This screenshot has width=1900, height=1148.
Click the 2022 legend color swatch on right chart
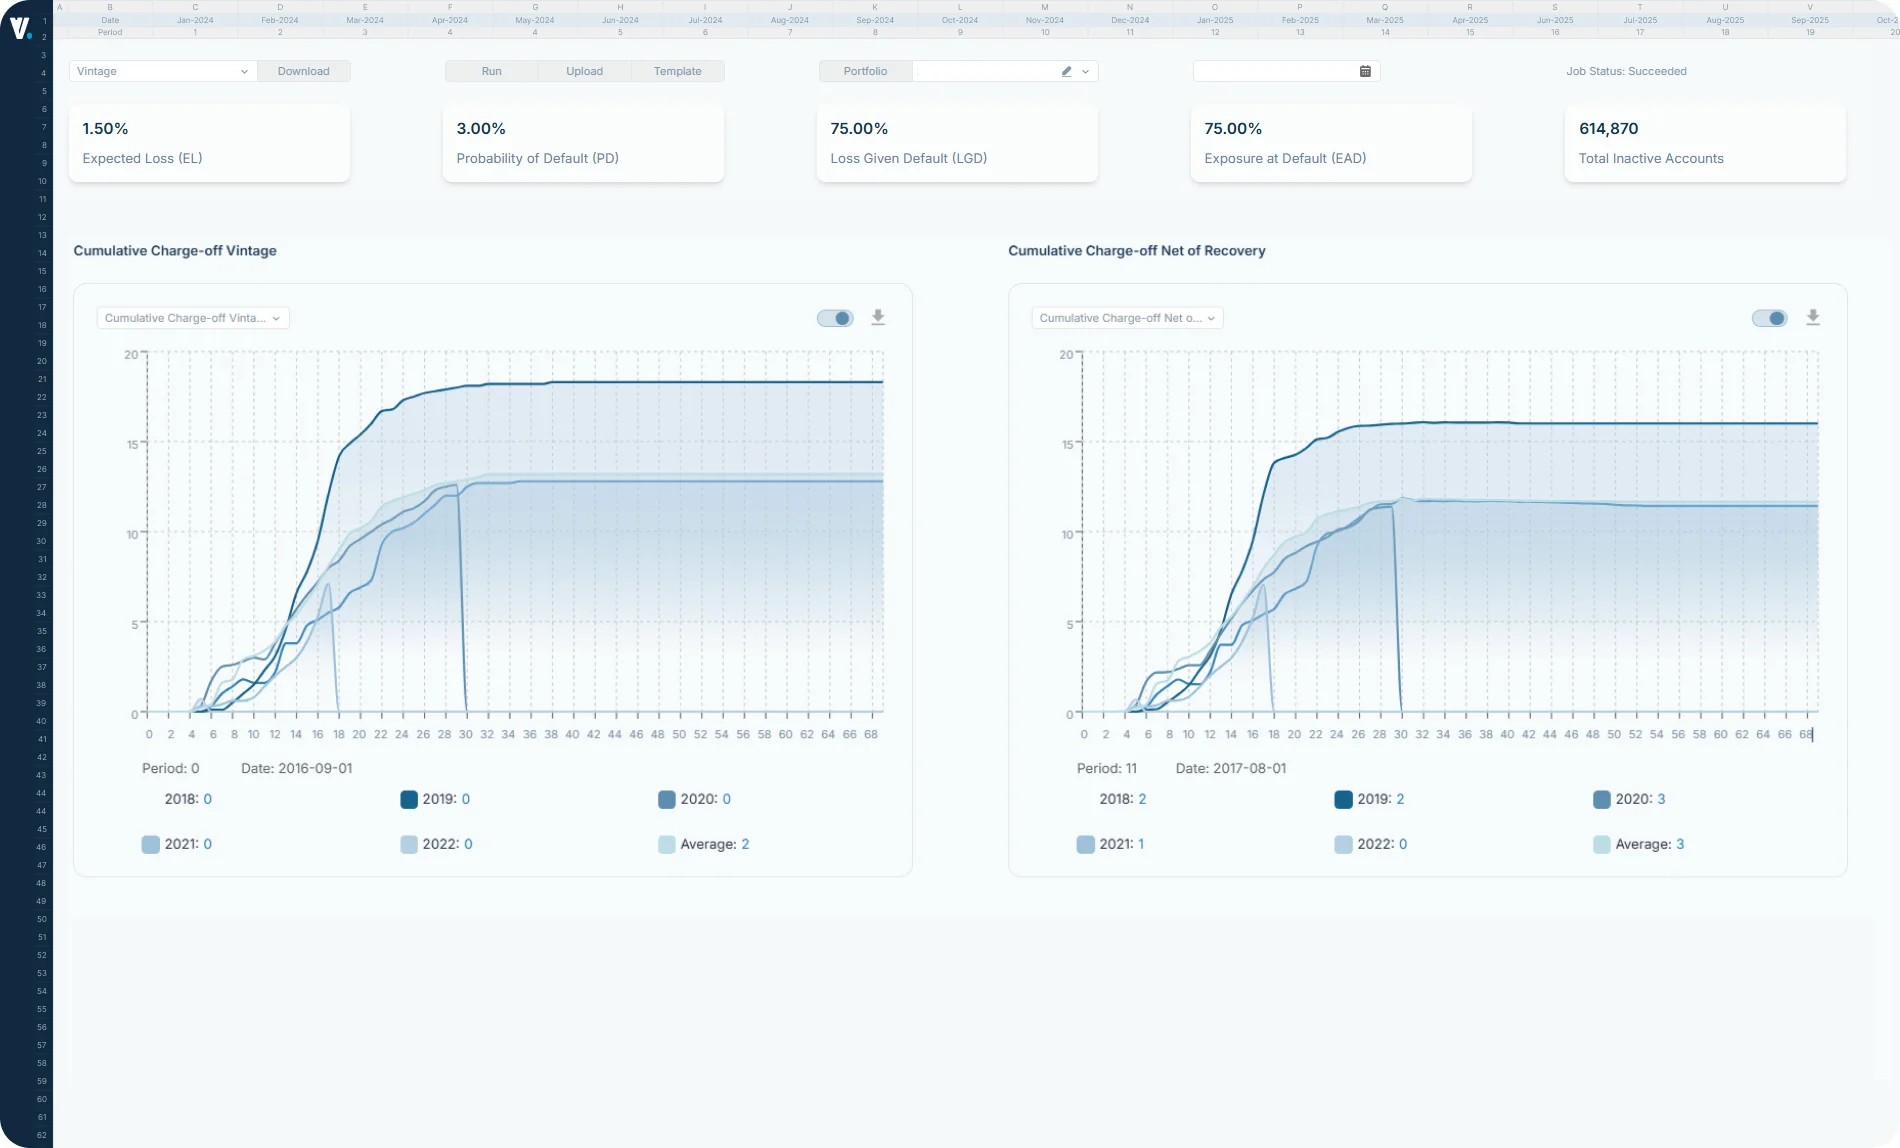click(x=1343, y=844)
